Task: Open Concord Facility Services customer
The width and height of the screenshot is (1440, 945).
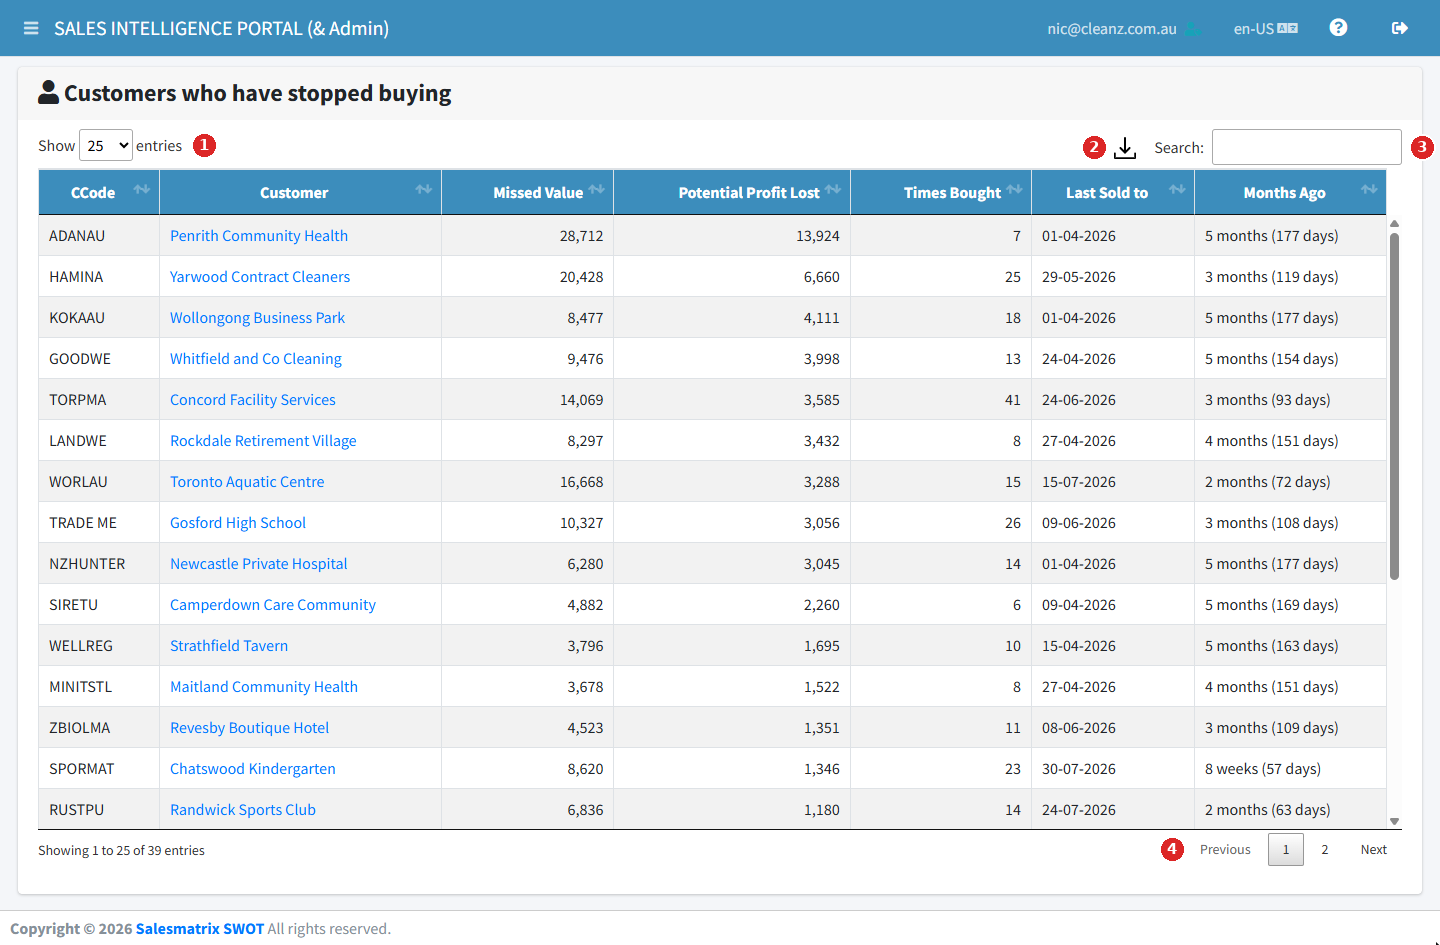Action: click(253, 400)
